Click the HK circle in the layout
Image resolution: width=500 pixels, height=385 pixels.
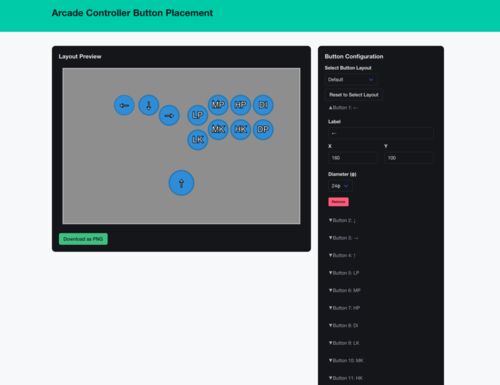coord(240,129)
